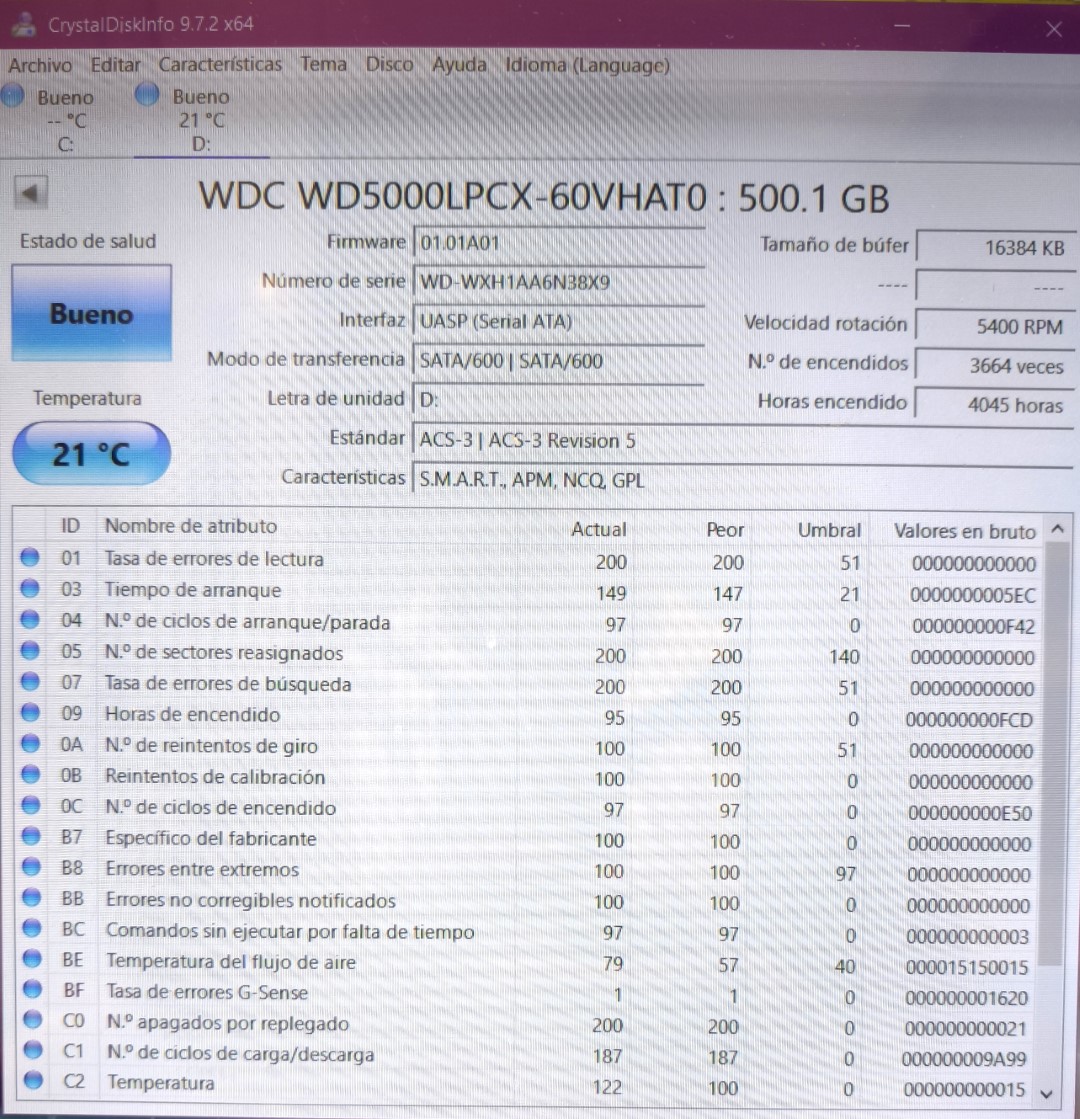Viewport: 1080px width, 1119px height.
Task: Open the Tema menu
Action: point(323,64)
